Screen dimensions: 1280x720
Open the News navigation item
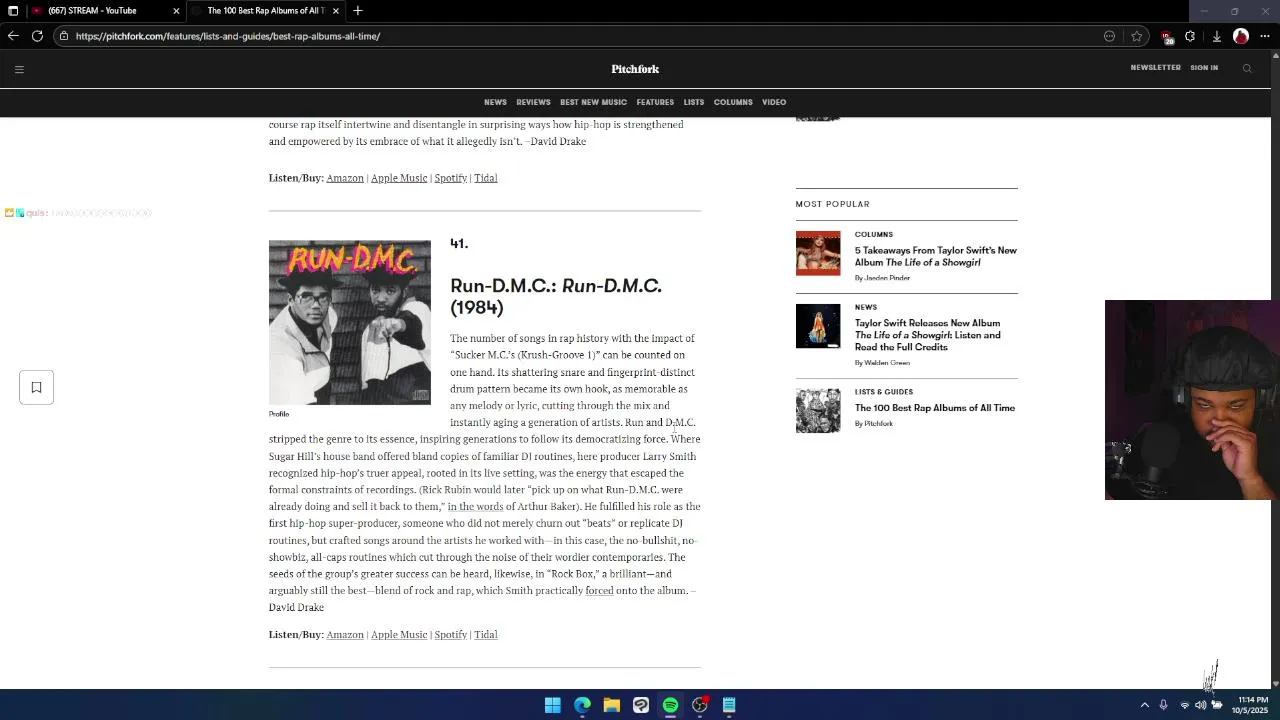[x=495, y=102]
